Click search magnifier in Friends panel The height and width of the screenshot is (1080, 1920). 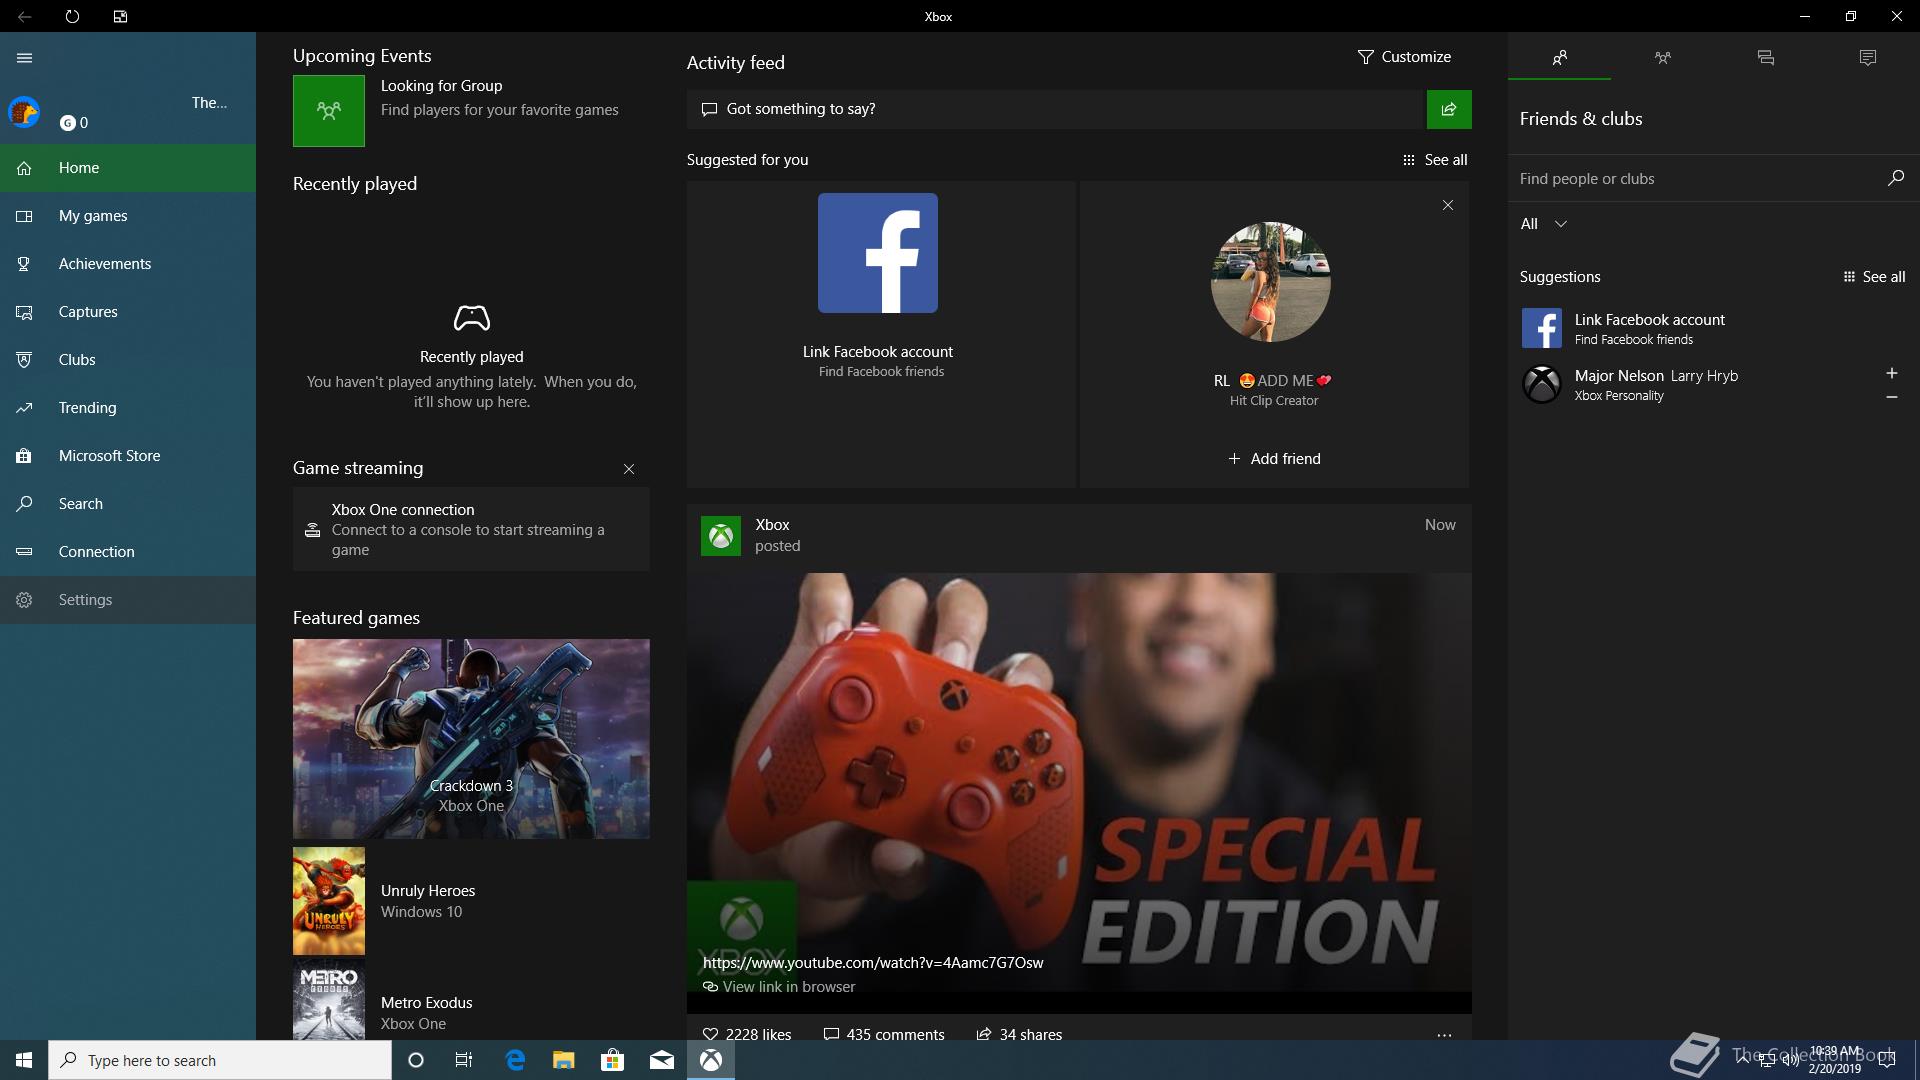pyautogui.click(x=1896, y=178)
